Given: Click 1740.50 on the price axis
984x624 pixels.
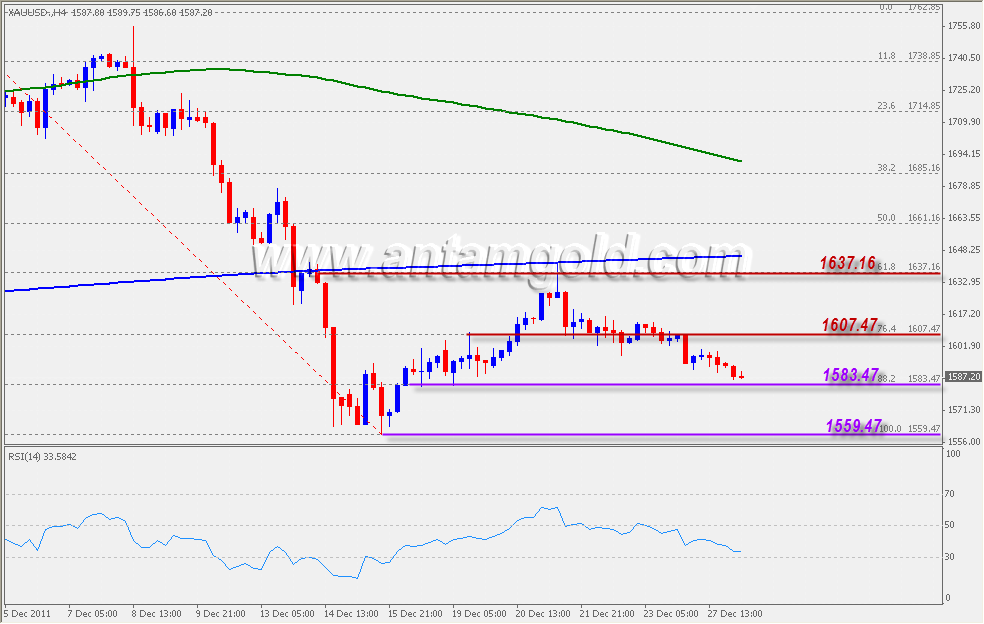Looking at the screenshot, I should pos(965,58).
